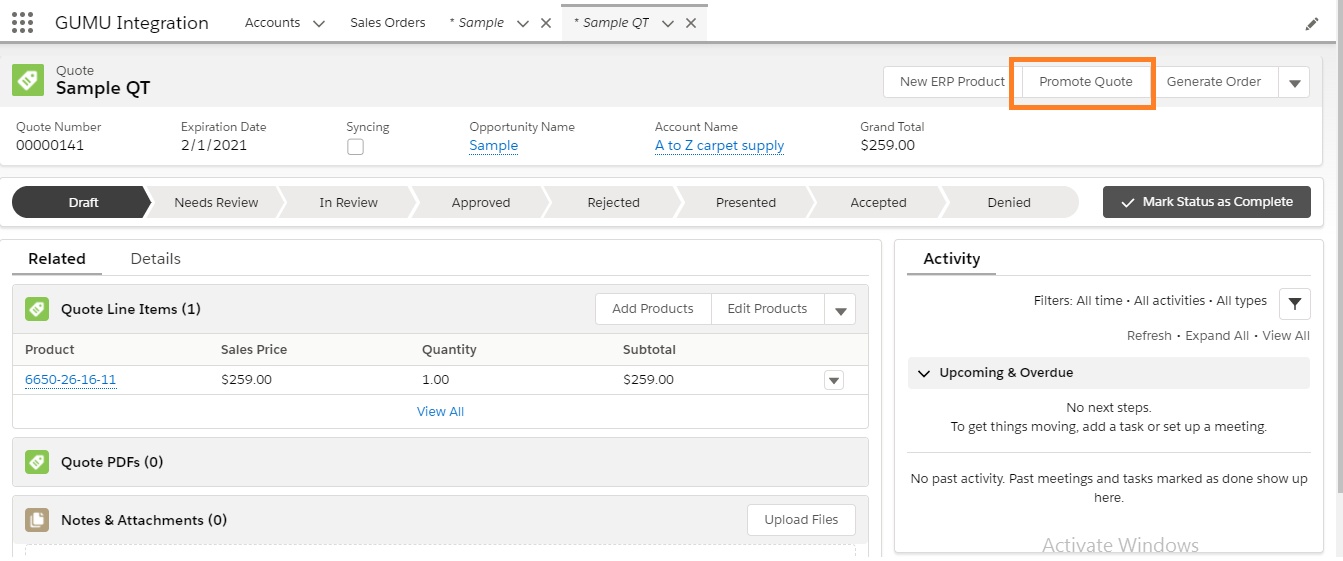Click the View All link in Activity
Image resolution: width=1343 pixels, height=561 pixels.
[x=1286, y=336]
